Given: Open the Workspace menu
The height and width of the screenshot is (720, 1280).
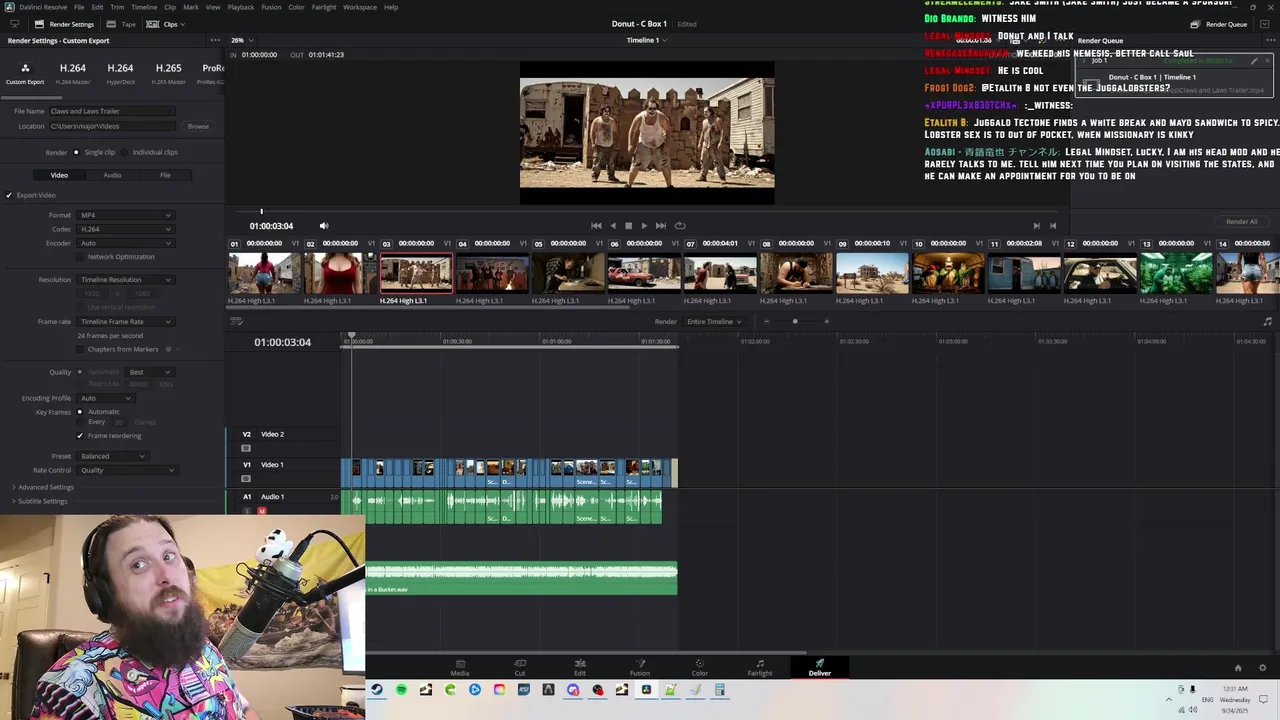Looking at the screenshot, I should (360, 7).
